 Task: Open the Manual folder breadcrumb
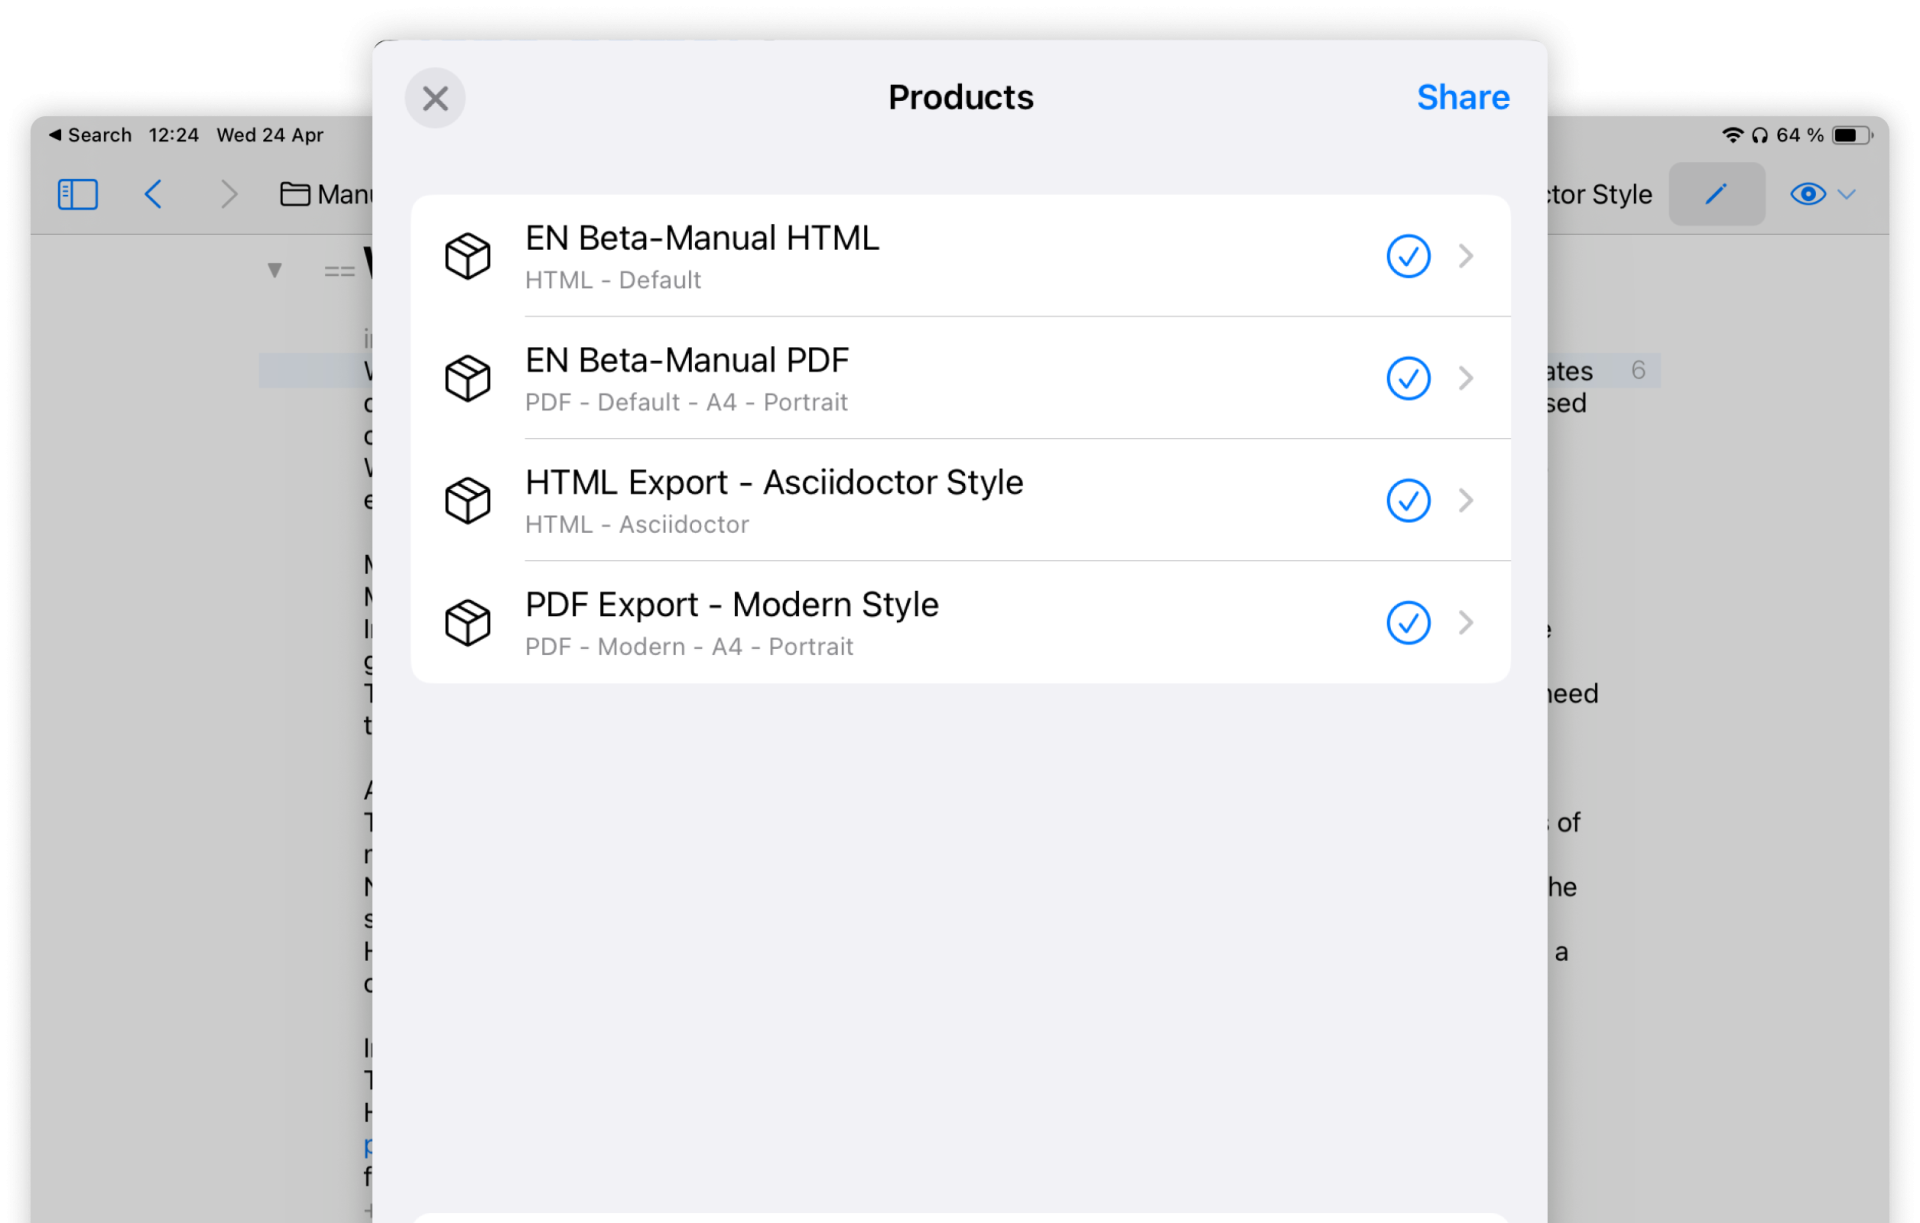click(x=326, y=194)
